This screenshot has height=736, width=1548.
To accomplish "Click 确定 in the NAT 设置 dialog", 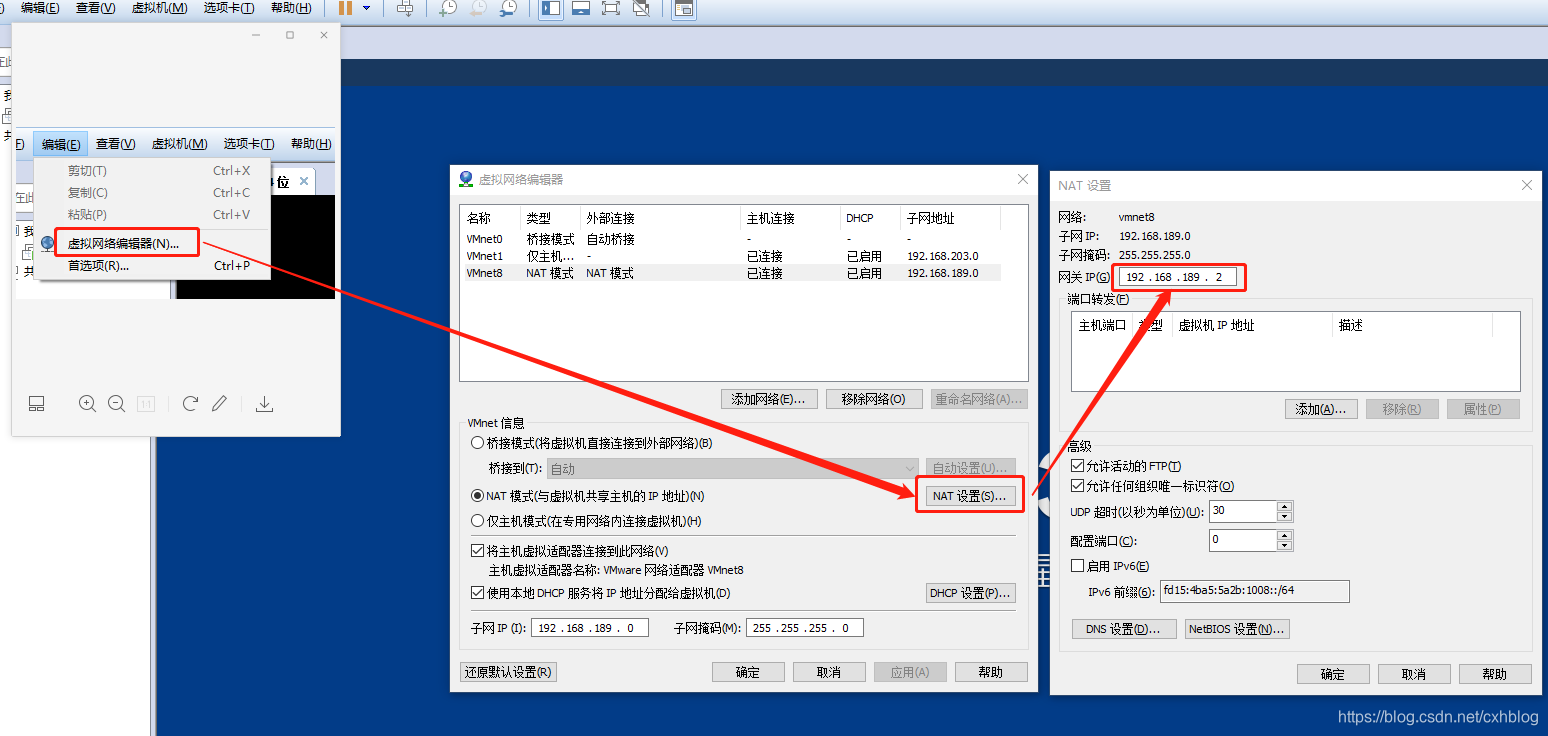I will pos(1333,674).
